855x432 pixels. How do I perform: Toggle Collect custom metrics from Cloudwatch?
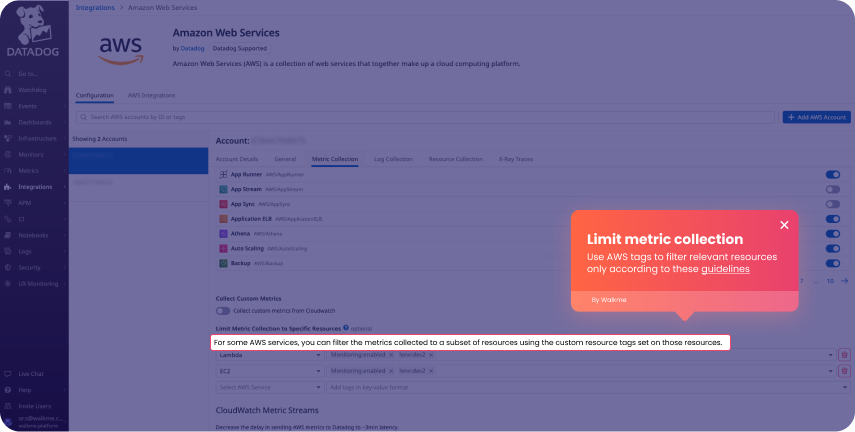[223, 310]
